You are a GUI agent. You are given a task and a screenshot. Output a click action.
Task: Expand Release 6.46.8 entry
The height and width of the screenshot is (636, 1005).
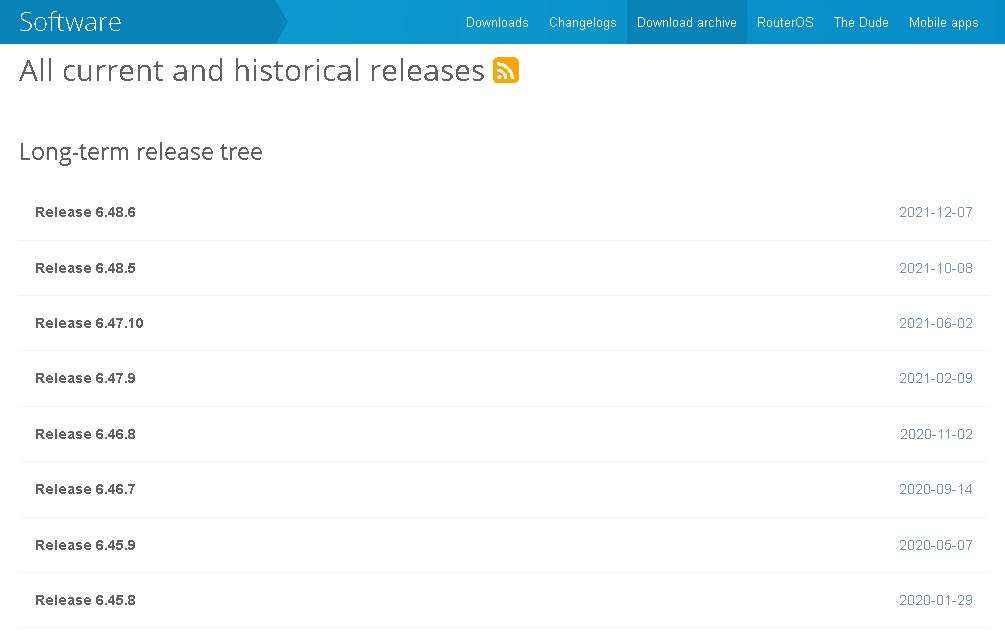[503, 434]
